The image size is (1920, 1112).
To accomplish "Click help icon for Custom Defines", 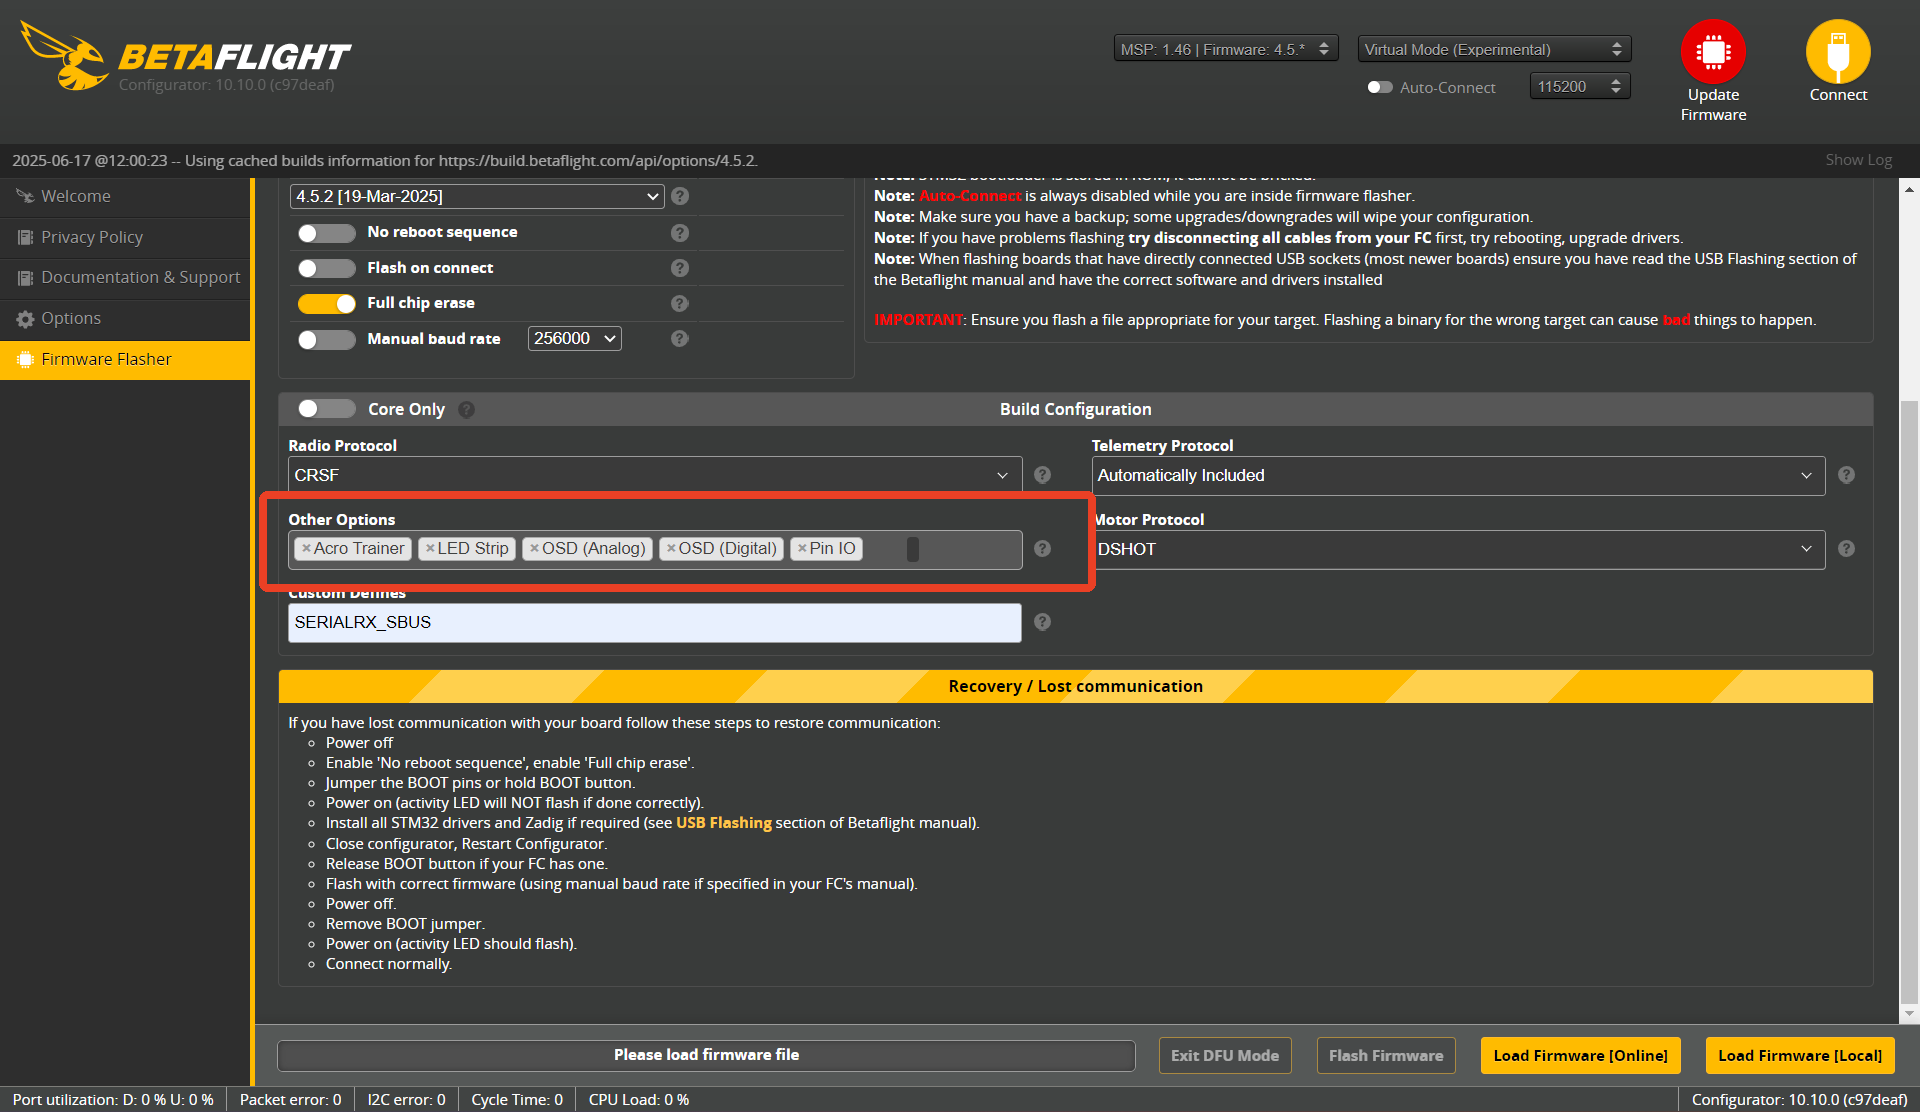I will pos(1042,622).
